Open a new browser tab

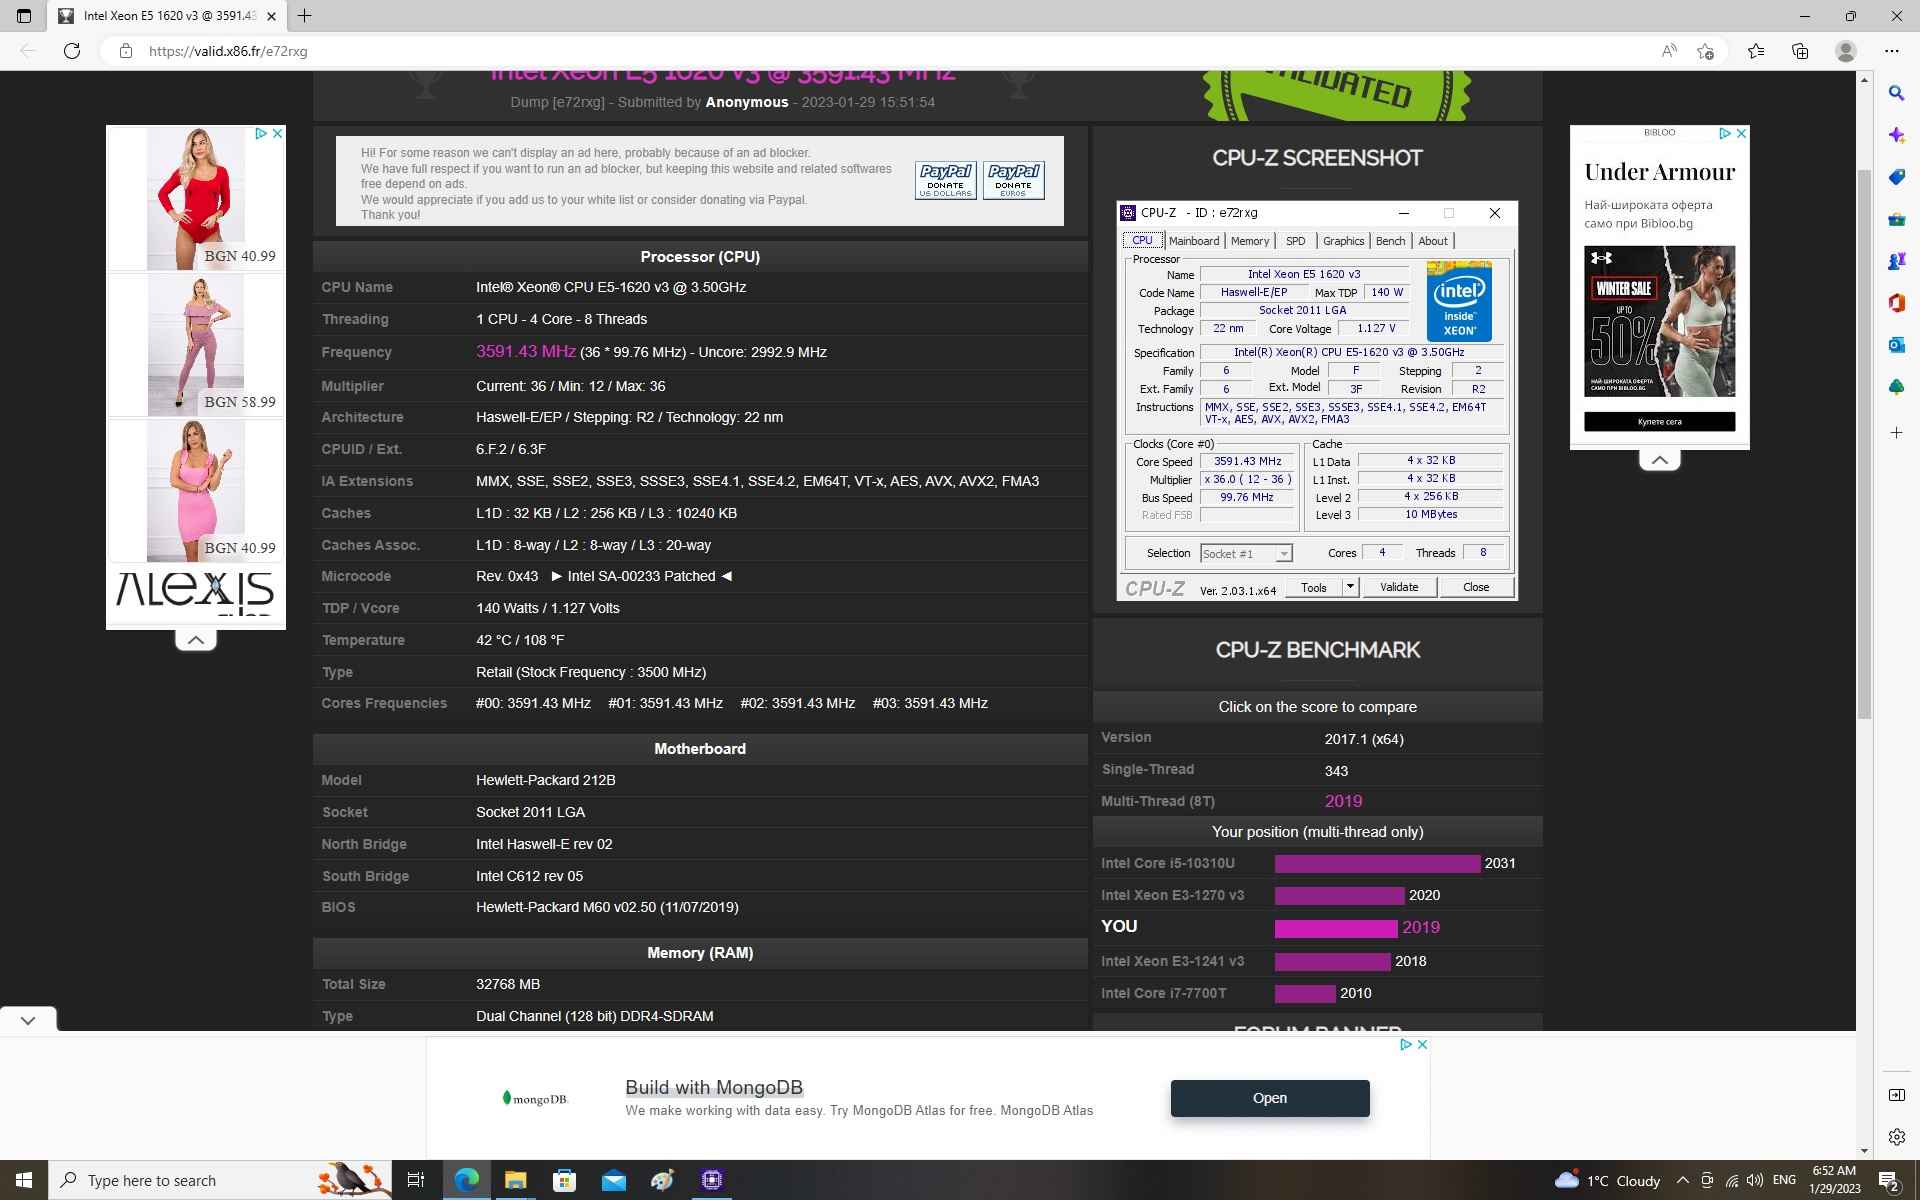click(x=305, y=16)
